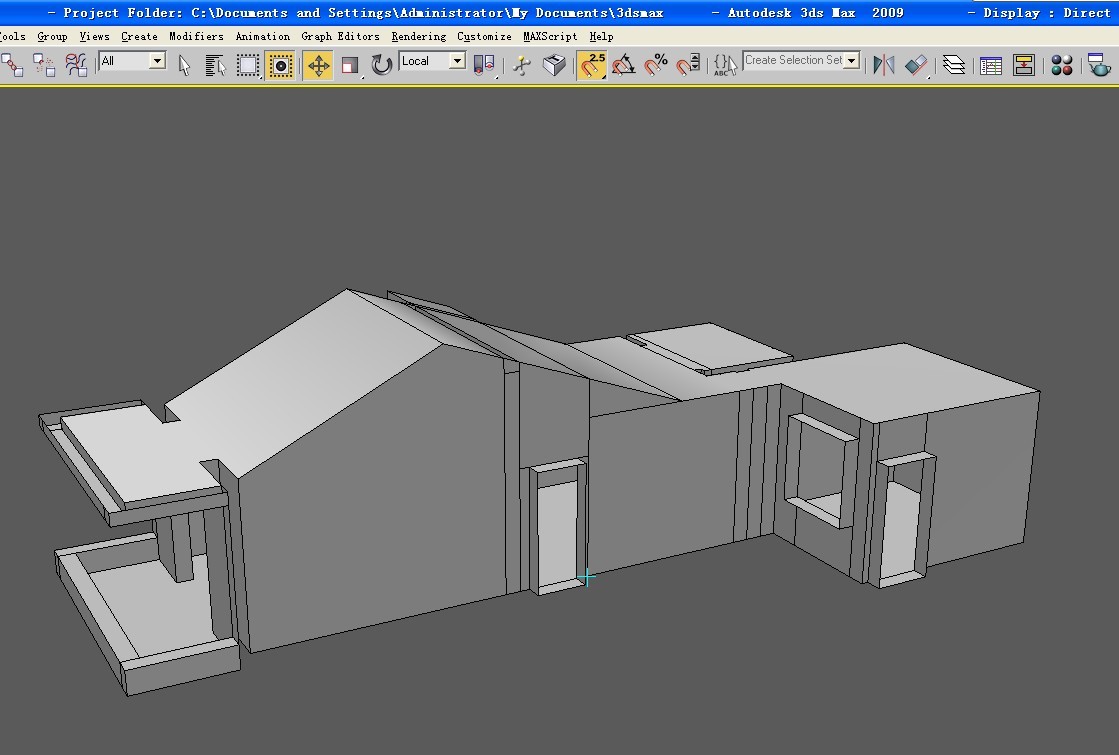Open the Create menu

click(x=139, y=36)
